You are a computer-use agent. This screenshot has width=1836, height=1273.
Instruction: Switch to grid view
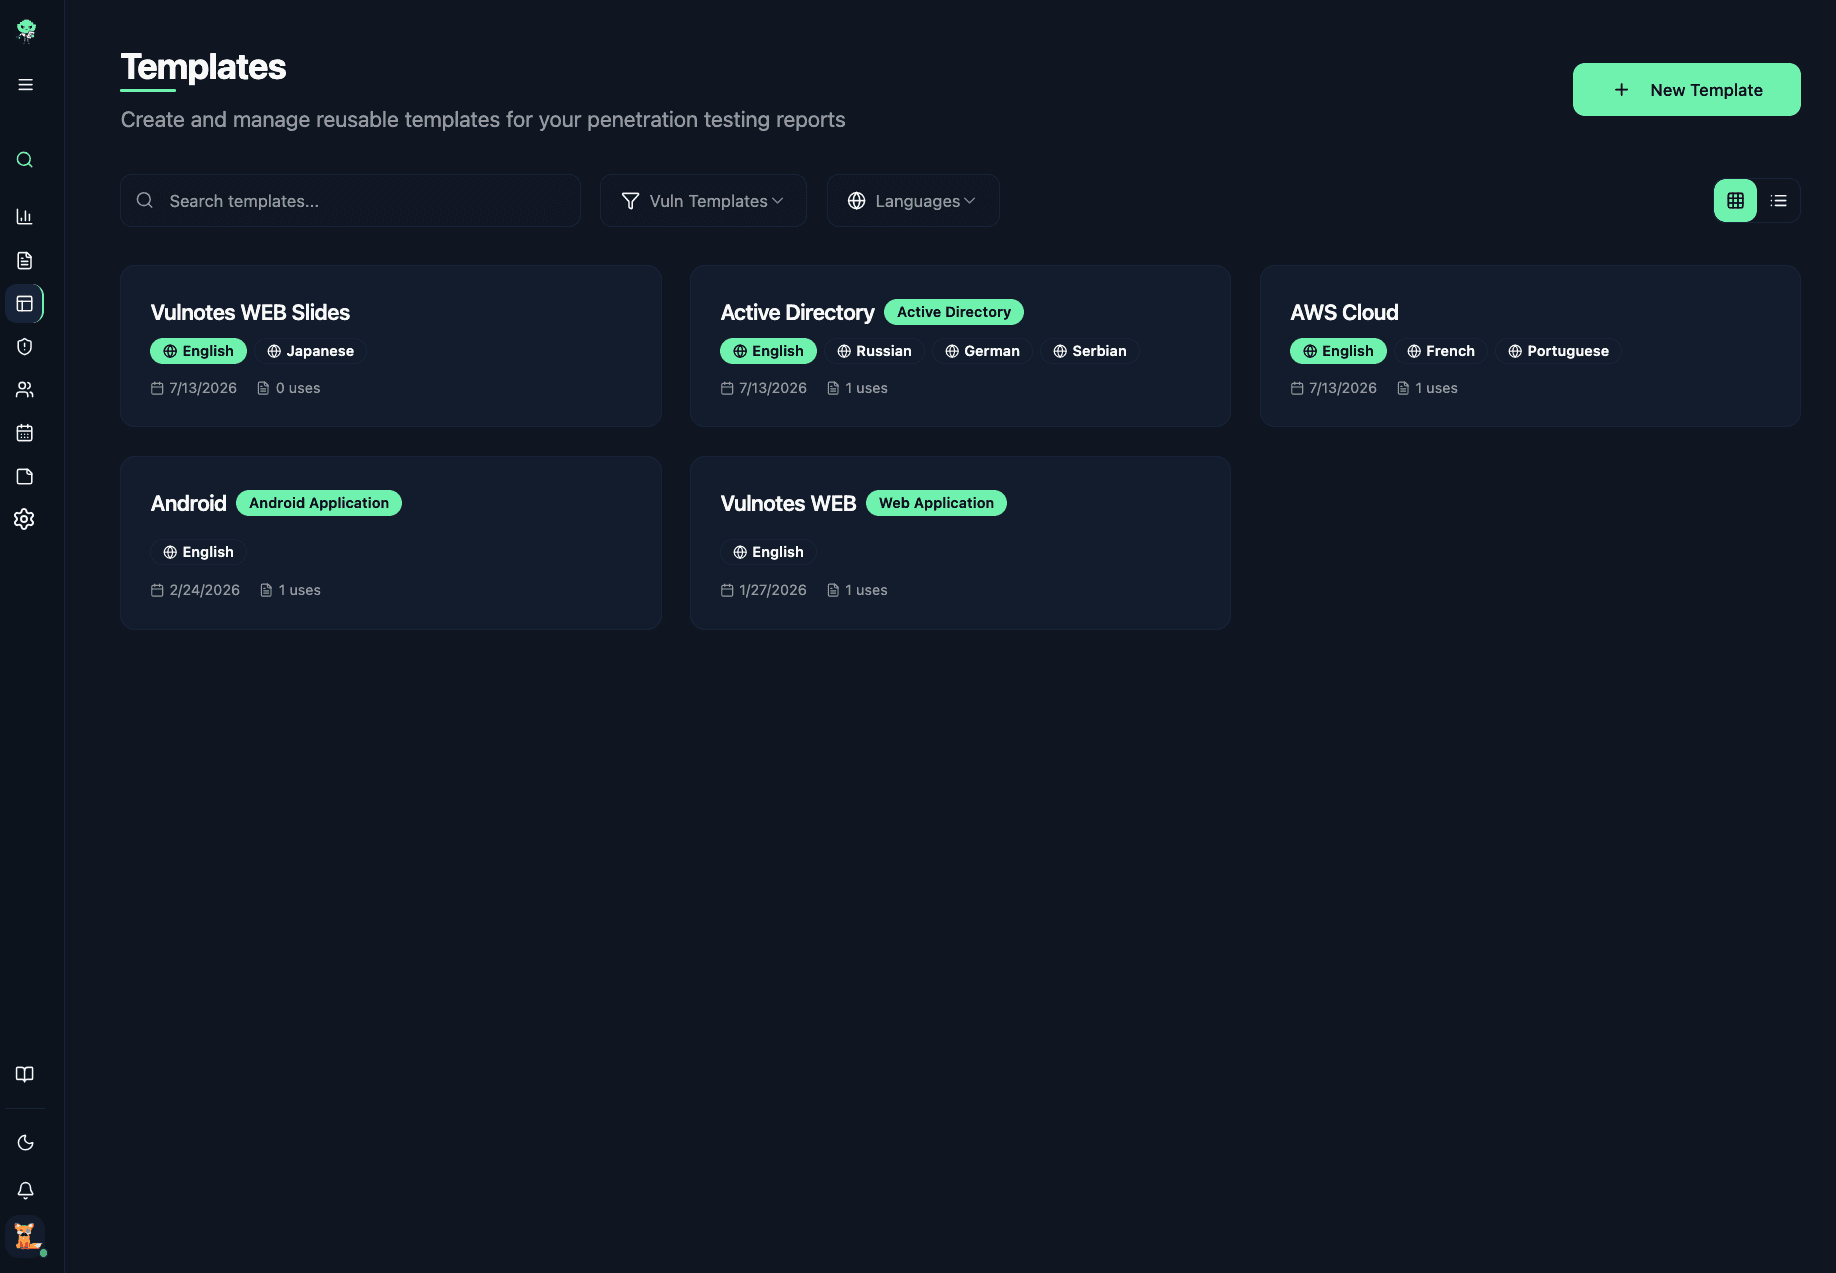pyautogui.click(x=1735, y=201)
